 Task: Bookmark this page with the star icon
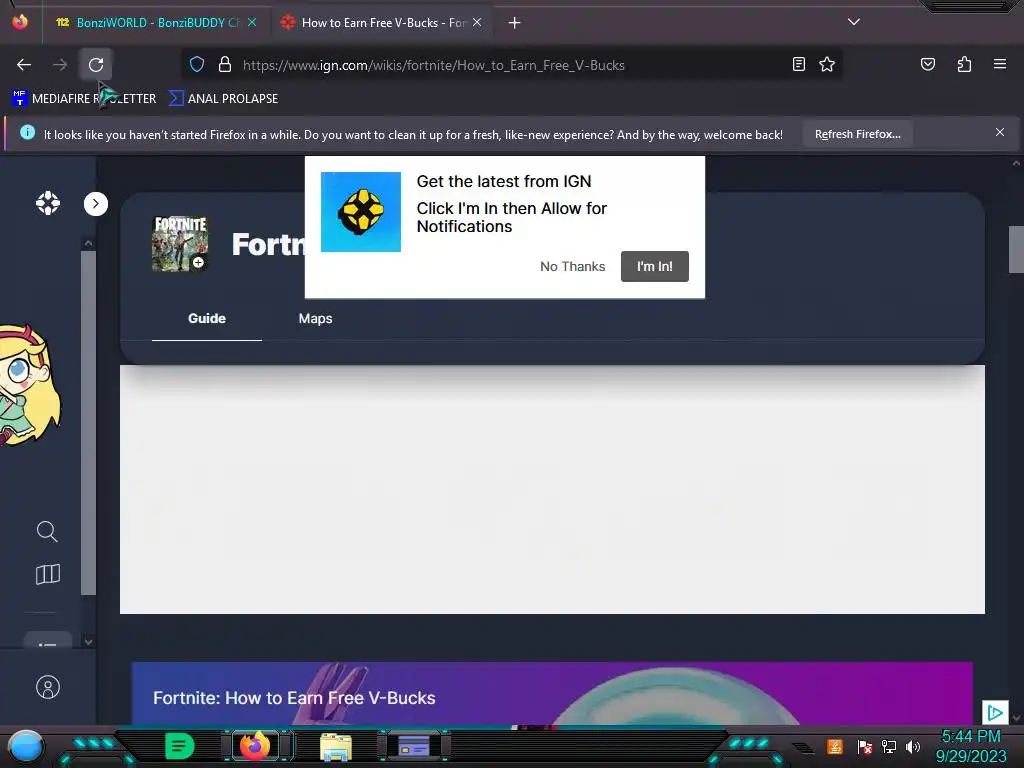pyautogui.click(x=827, y=64)
